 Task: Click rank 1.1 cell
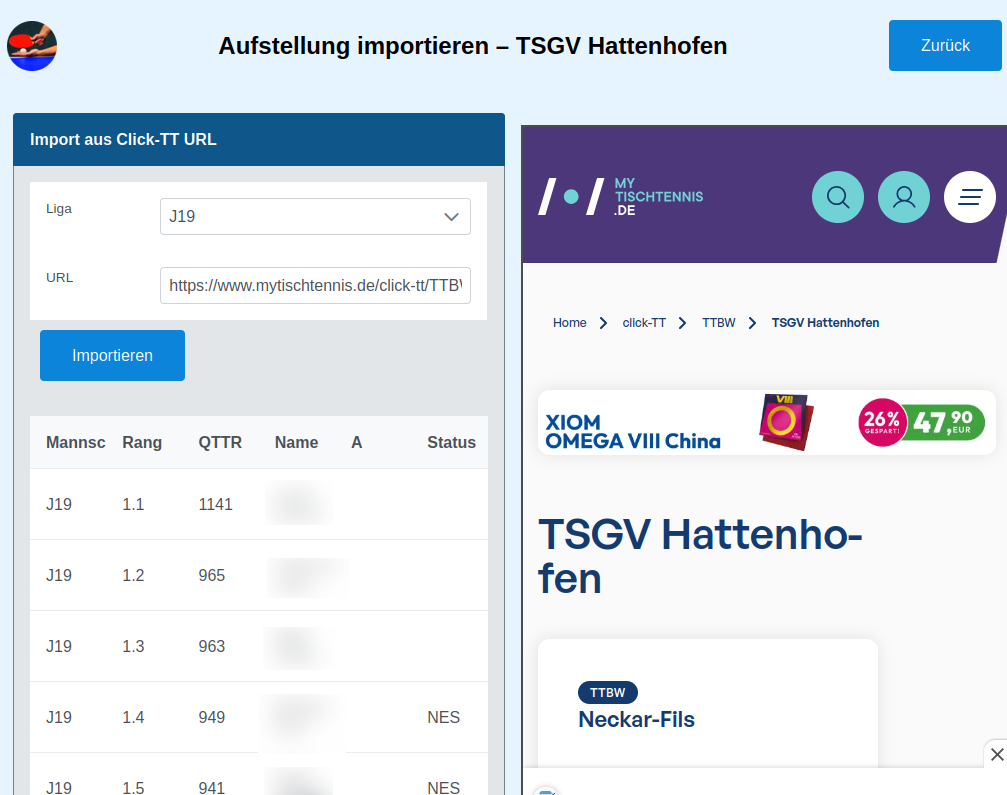point(133,504)
